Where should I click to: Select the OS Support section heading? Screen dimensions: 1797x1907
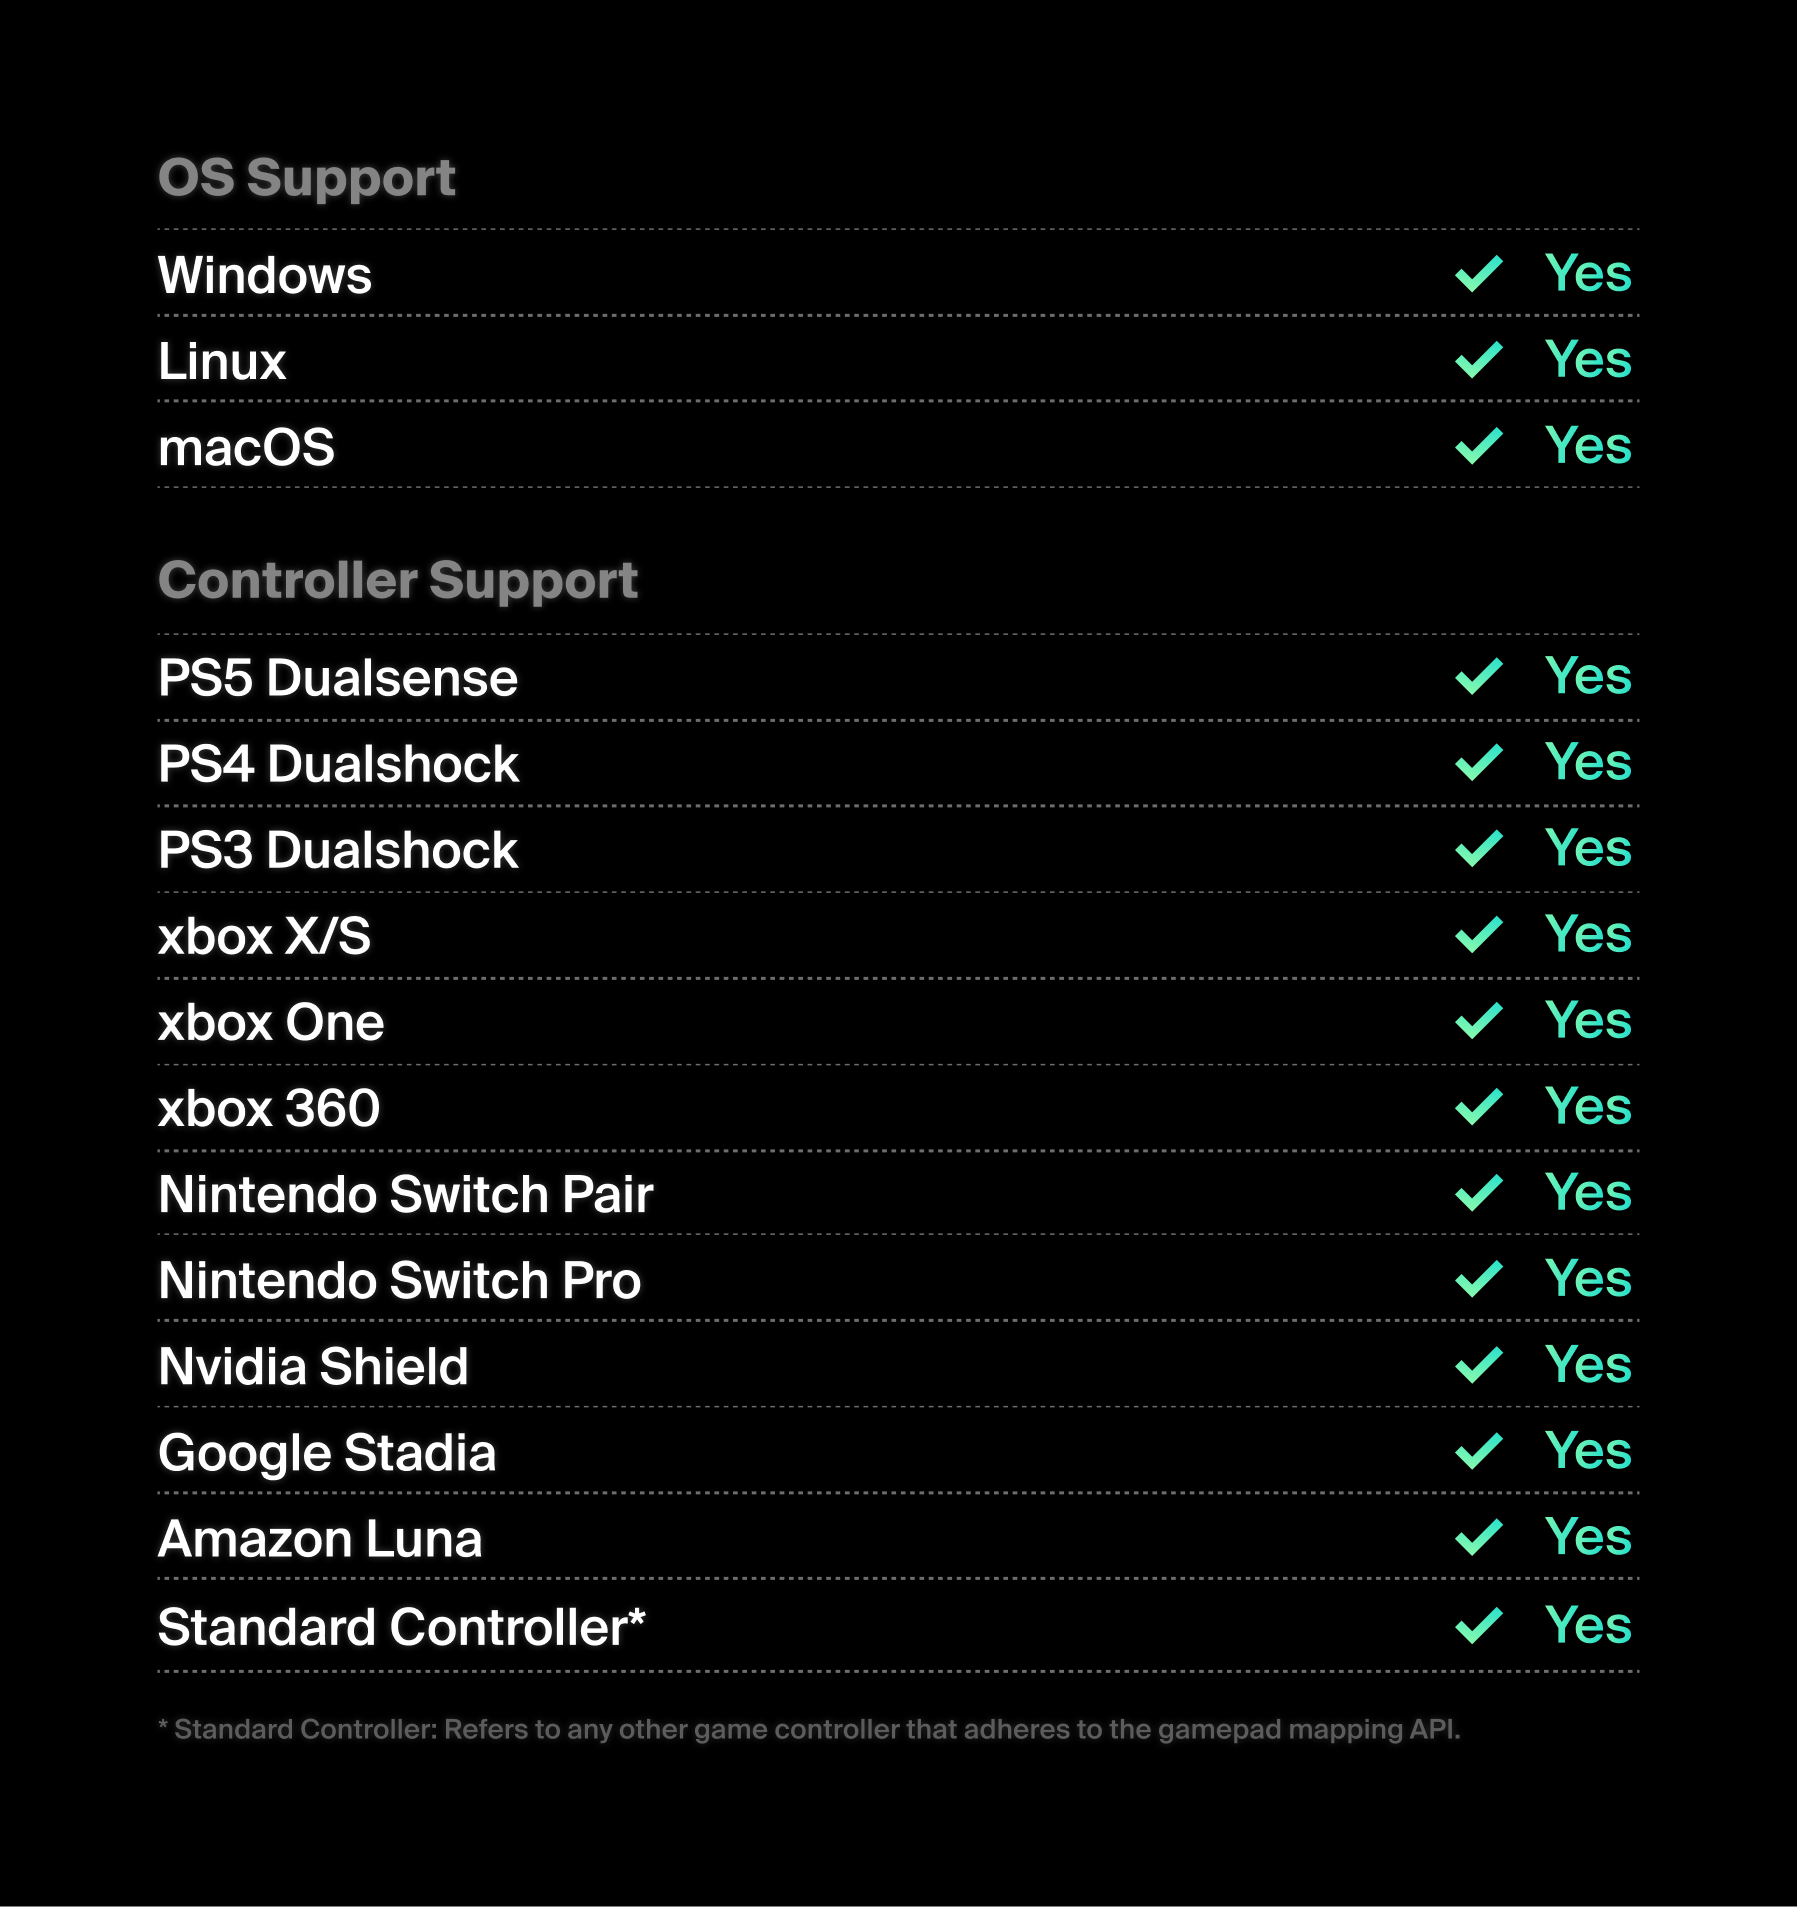point(307,178)
